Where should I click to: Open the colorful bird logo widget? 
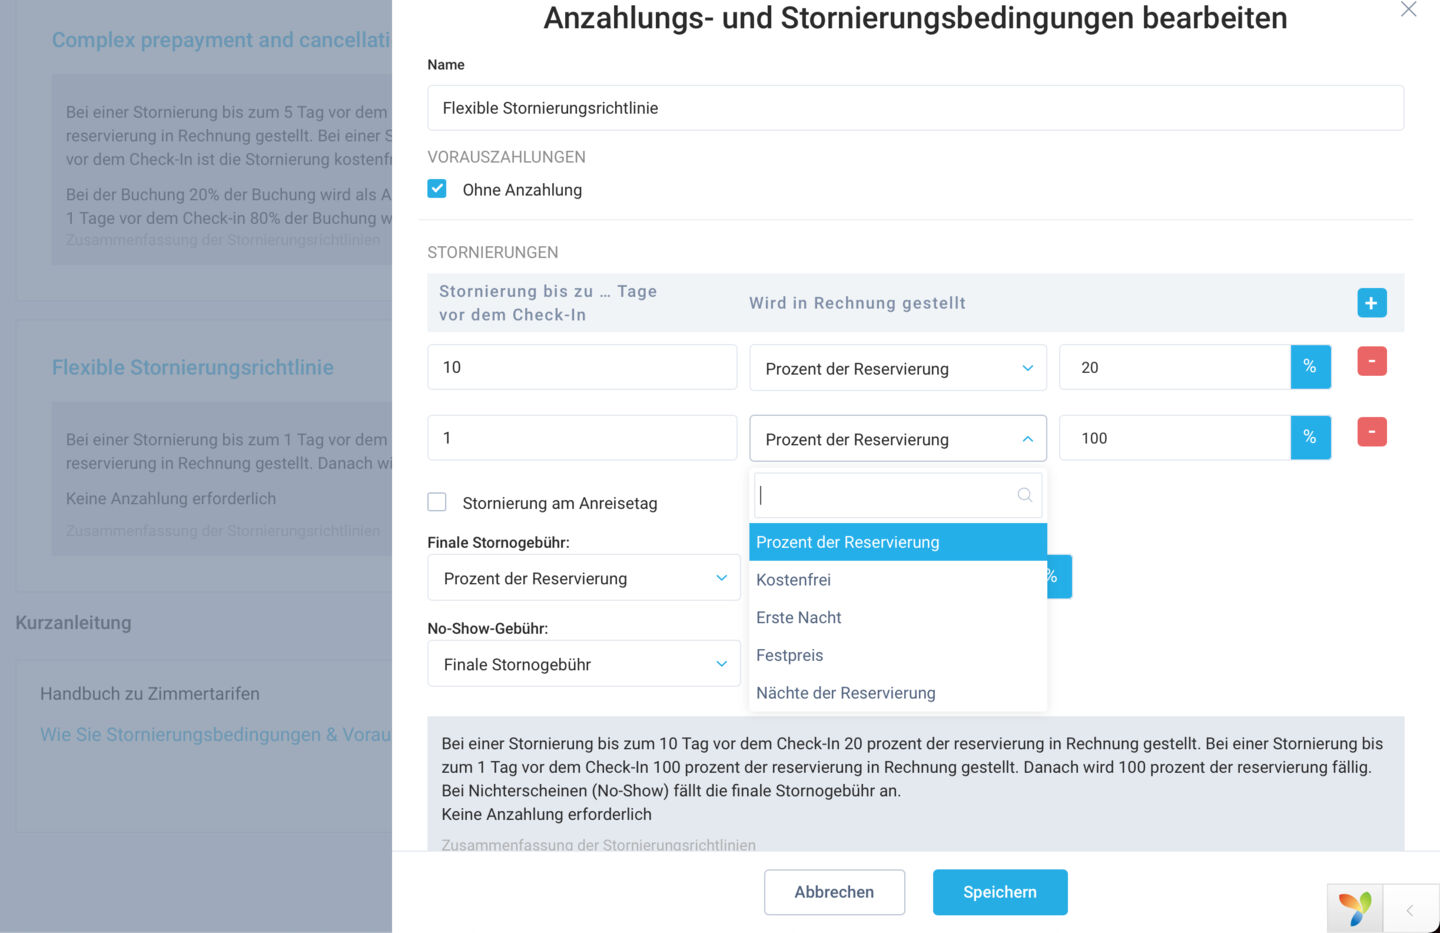[x=1355, y=909]
